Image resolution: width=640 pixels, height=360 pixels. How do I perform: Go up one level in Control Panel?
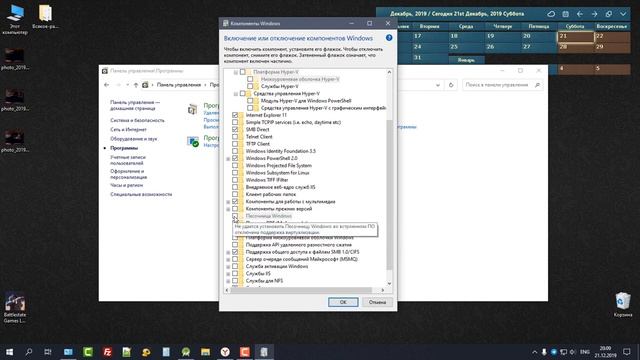[x=136, y=85]
